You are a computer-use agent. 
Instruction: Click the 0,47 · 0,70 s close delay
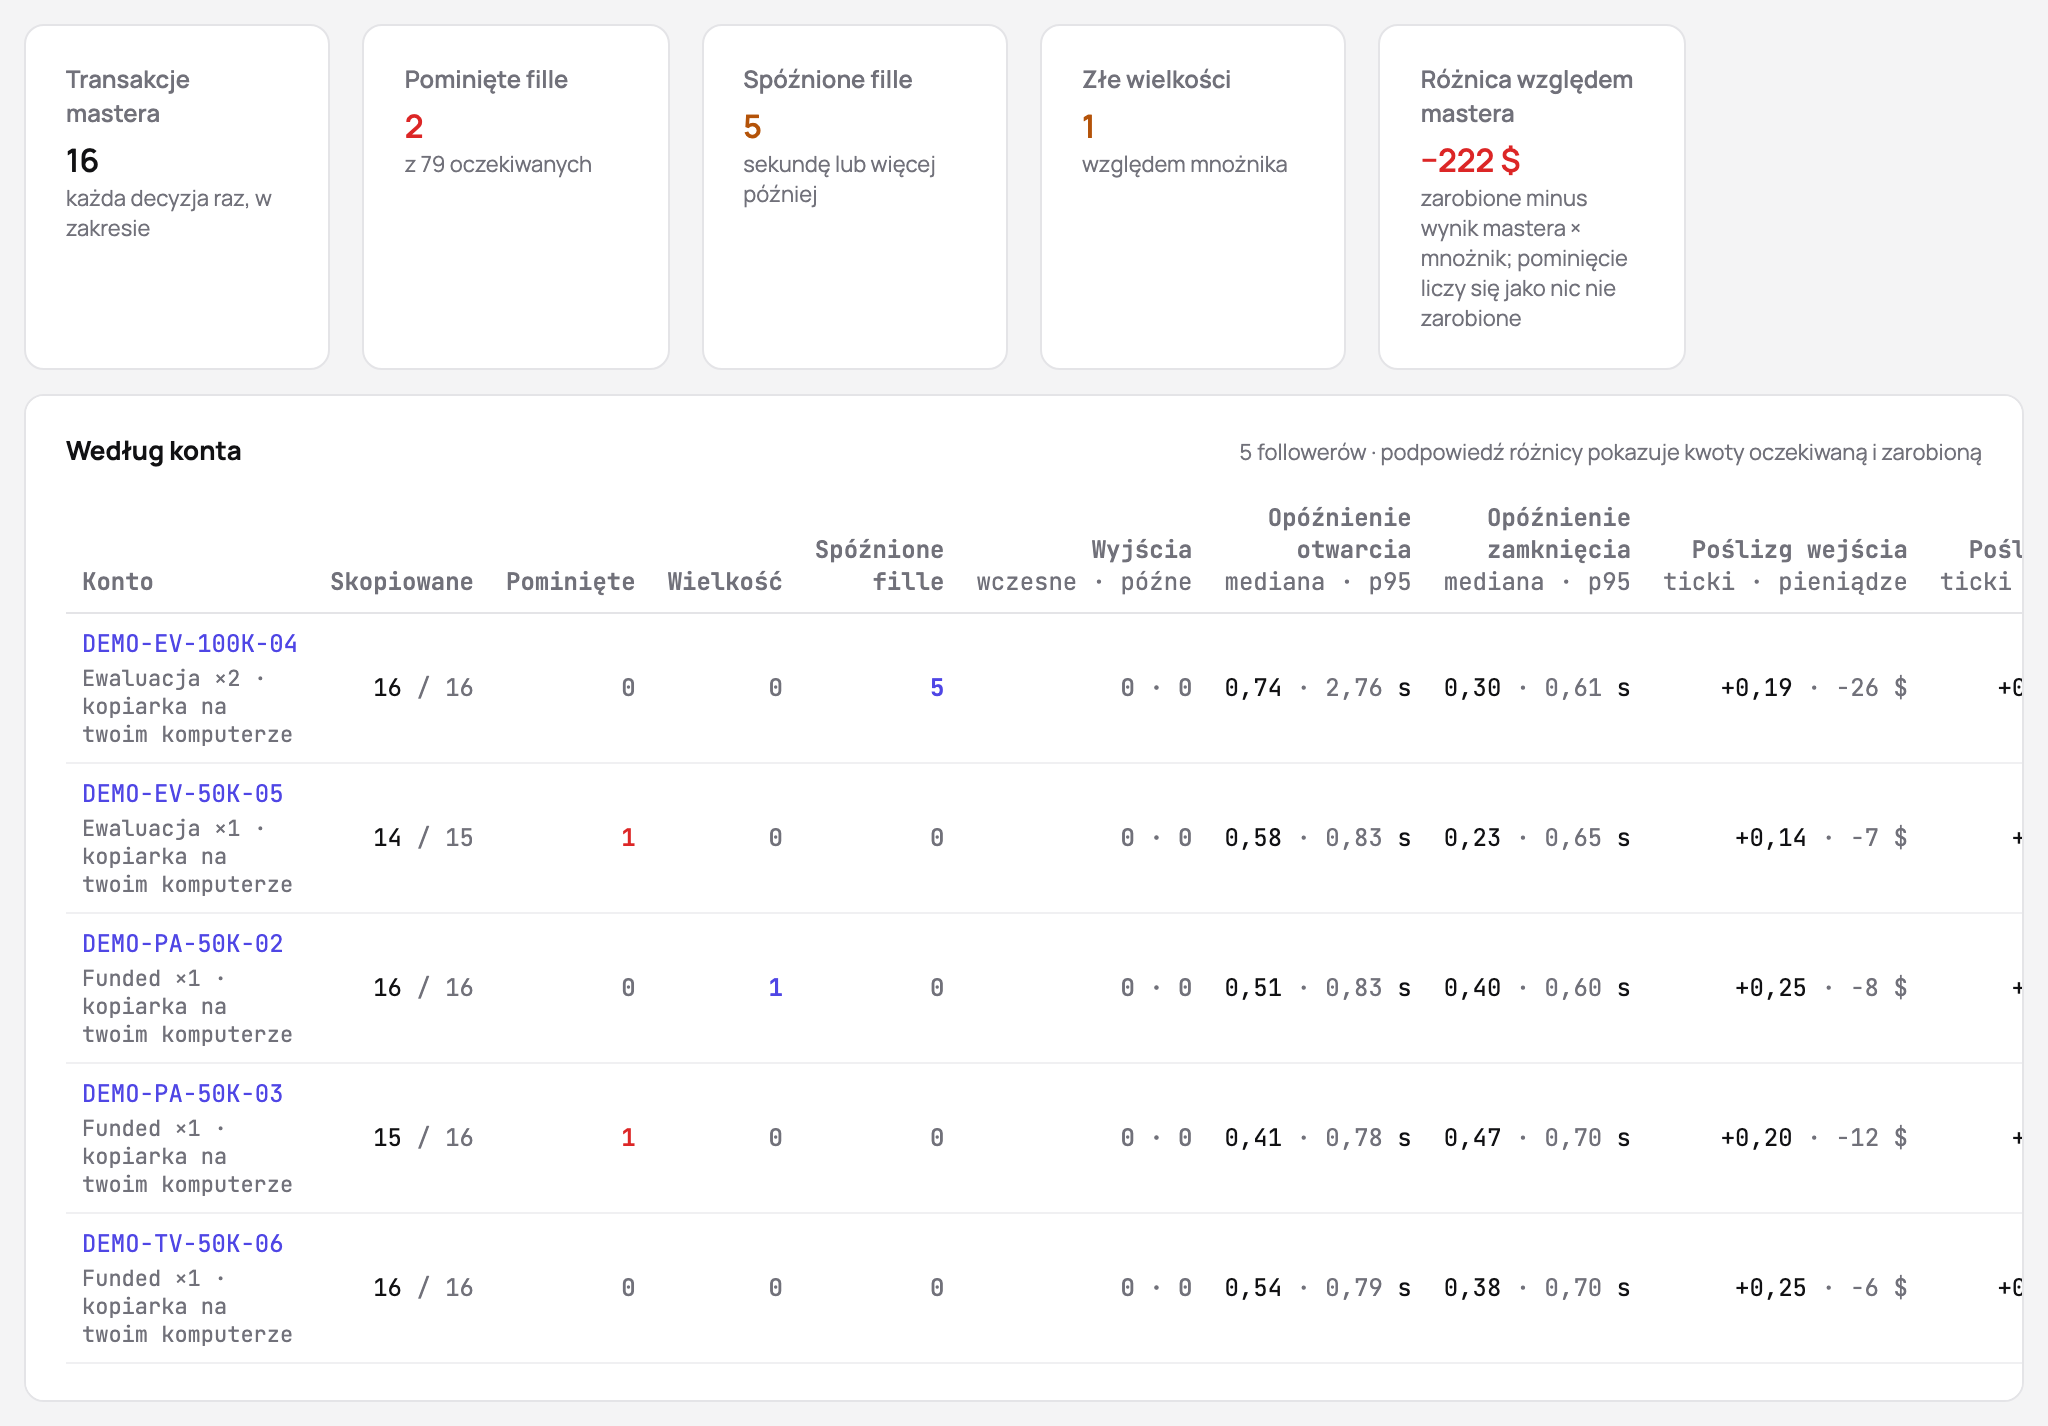1537,1138
